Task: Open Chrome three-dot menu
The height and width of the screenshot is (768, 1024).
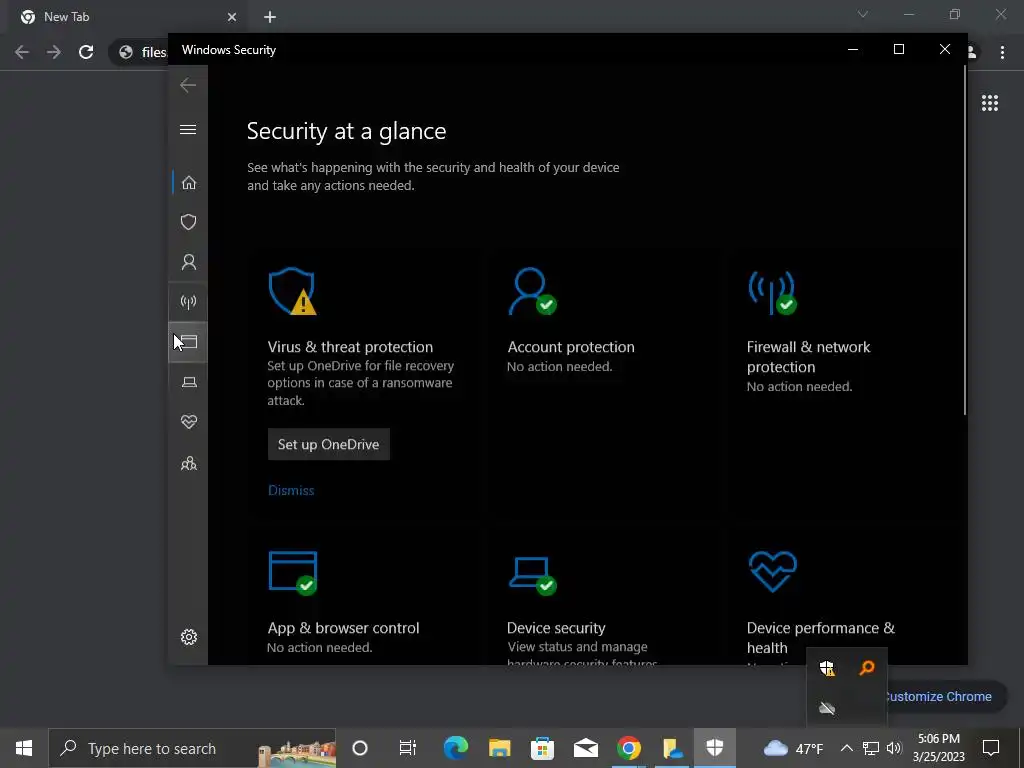Action: pos(1002,52)
